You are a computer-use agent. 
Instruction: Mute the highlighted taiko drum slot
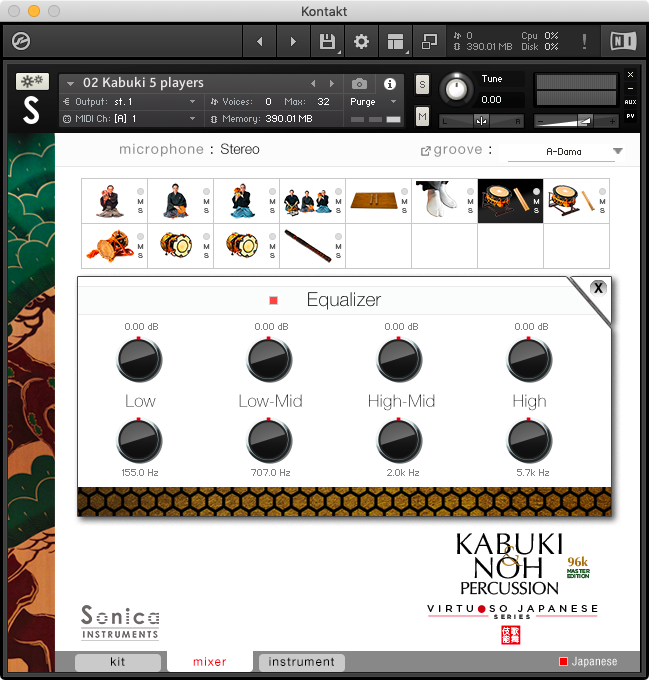[x=536, y=202]
